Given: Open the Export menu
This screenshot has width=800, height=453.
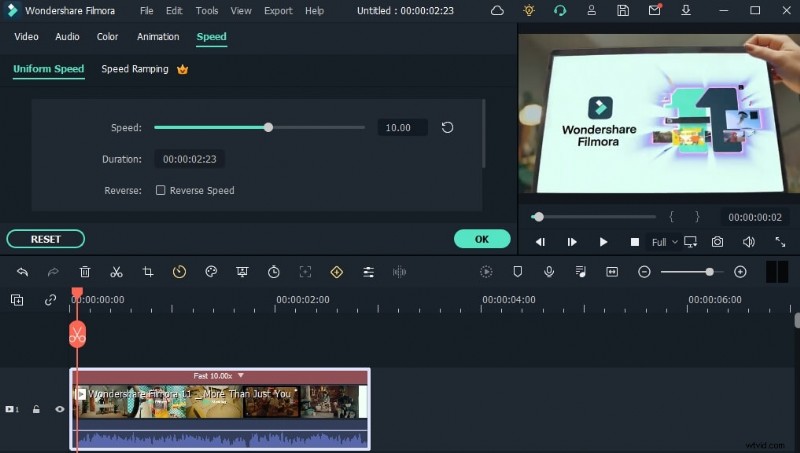Looking at the screenshot, I should 278,11.
